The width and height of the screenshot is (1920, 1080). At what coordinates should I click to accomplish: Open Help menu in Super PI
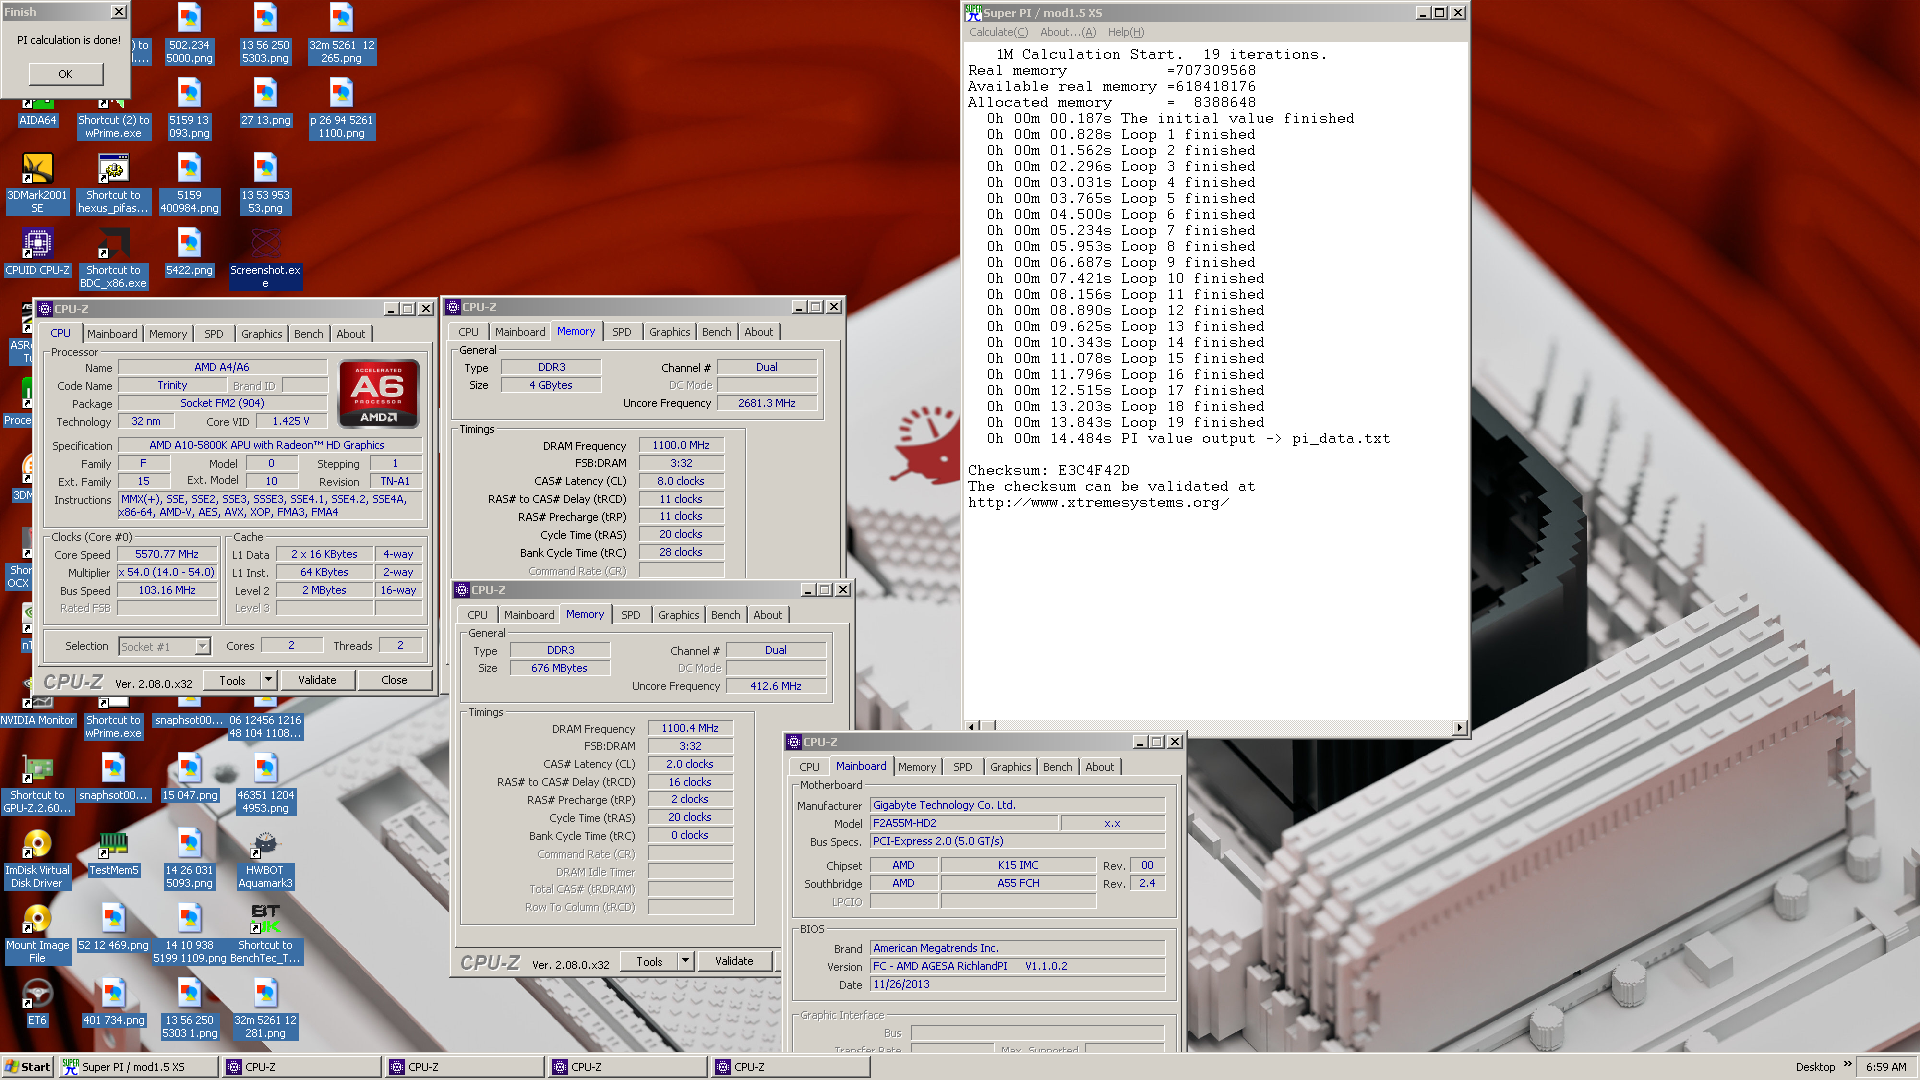coord(1126,32)
